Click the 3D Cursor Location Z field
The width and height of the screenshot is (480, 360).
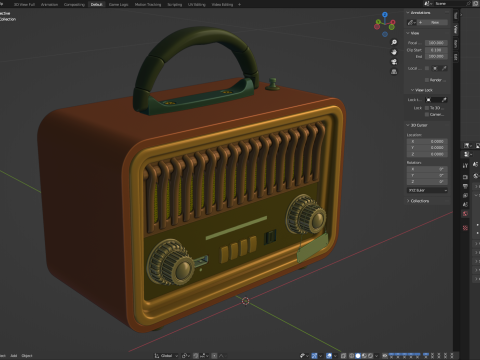coord(427,154)
